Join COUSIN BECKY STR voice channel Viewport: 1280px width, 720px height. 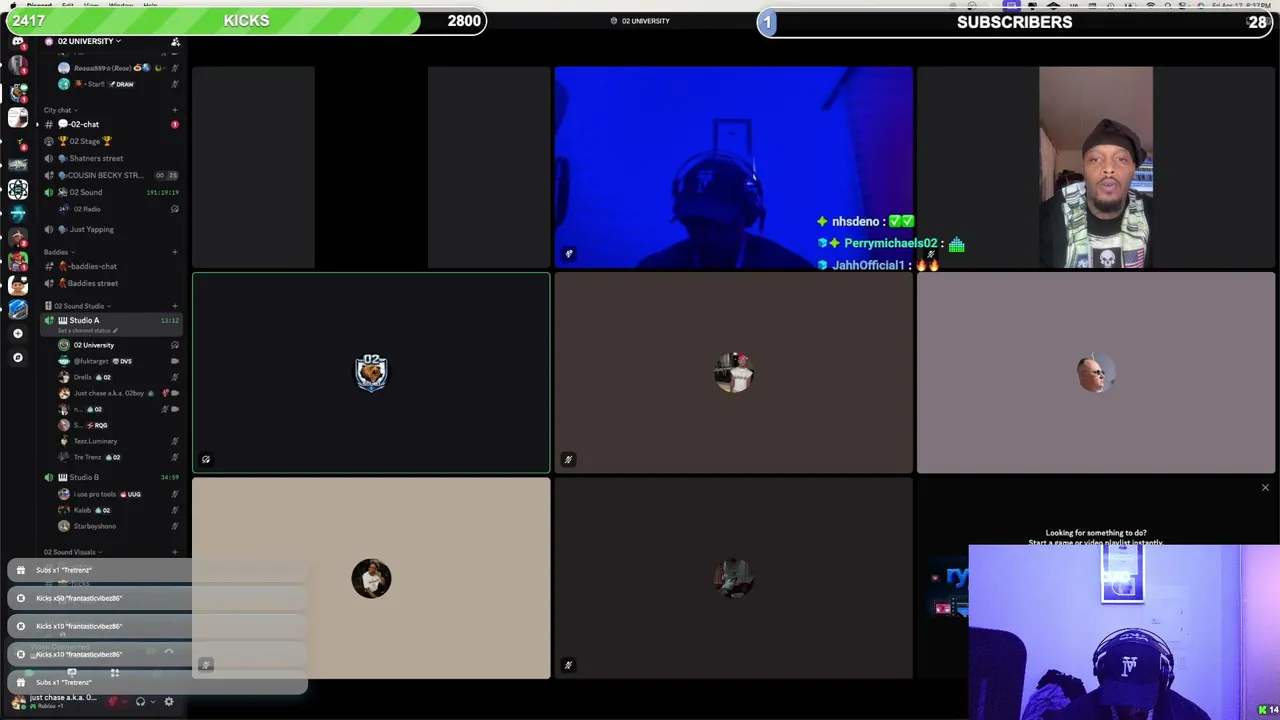110,175
